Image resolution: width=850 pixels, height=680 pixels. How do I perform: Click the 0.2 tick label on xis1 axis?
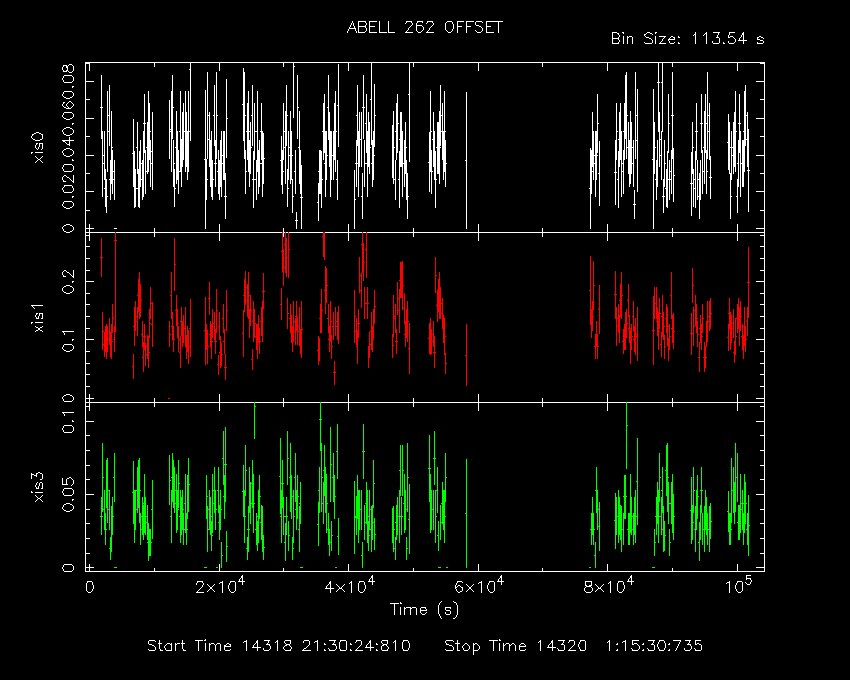click(68, 281)
